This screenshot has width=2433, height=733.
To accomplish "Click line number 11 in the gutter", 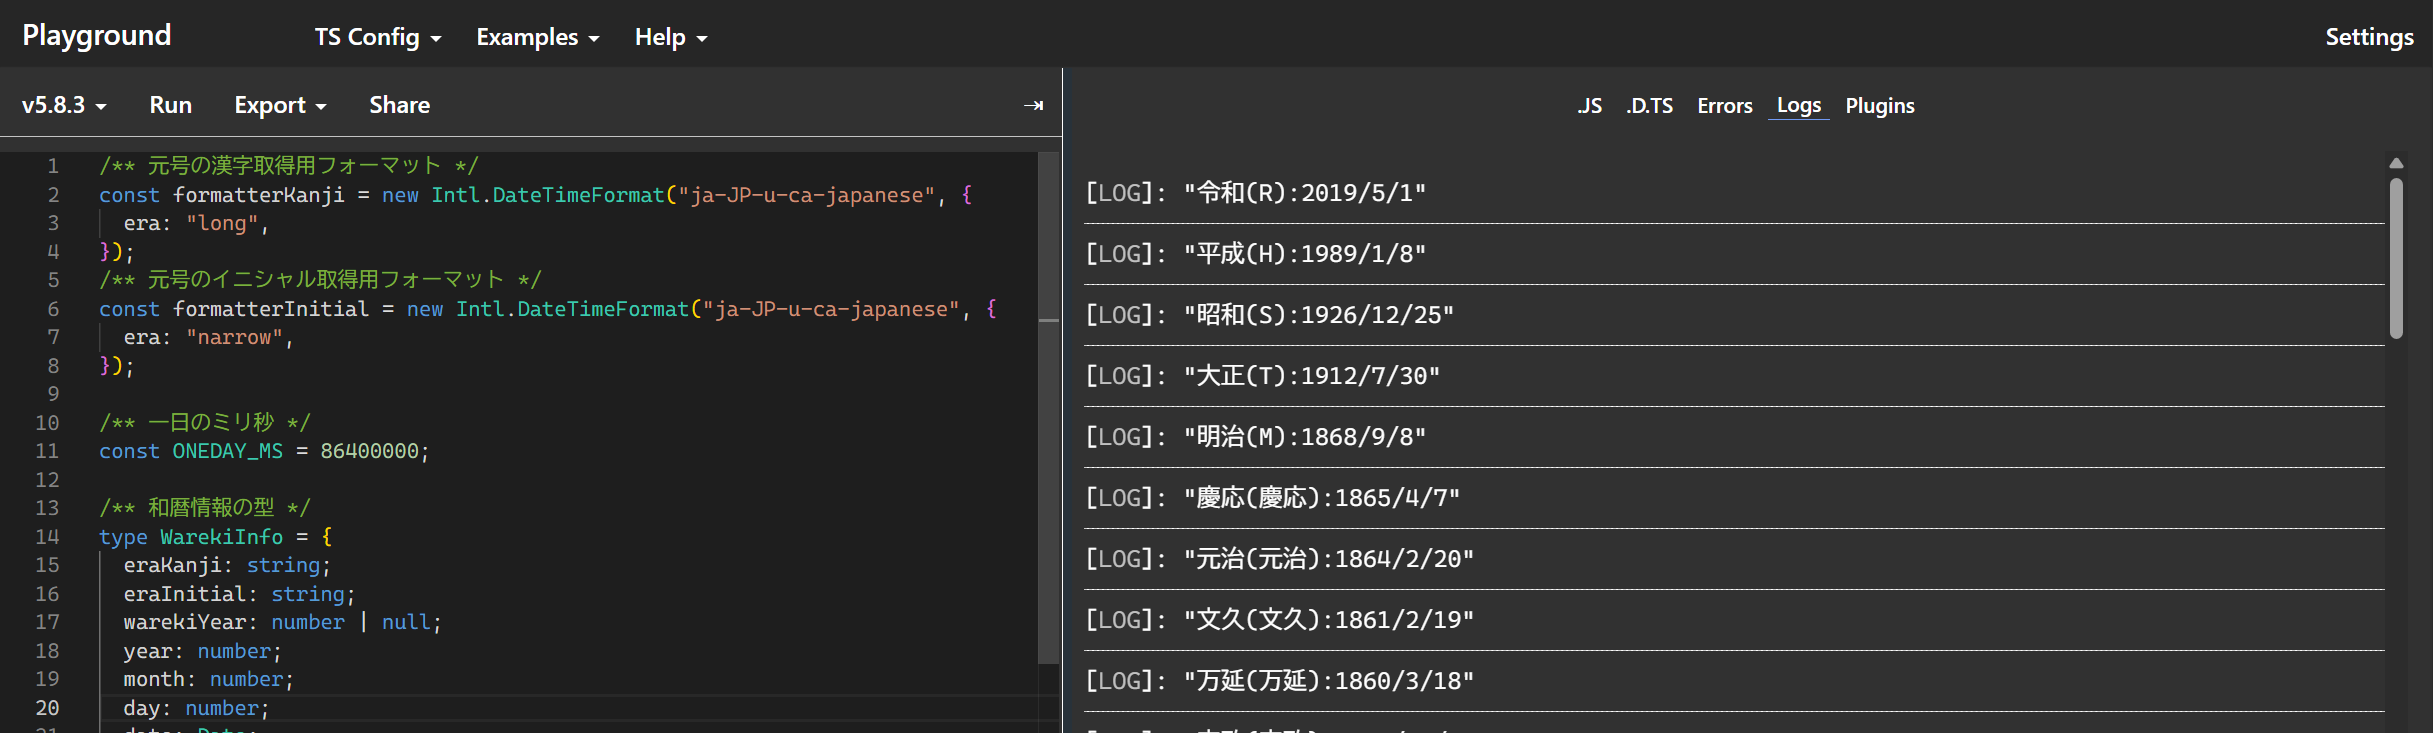I will (x=47, y=451).
